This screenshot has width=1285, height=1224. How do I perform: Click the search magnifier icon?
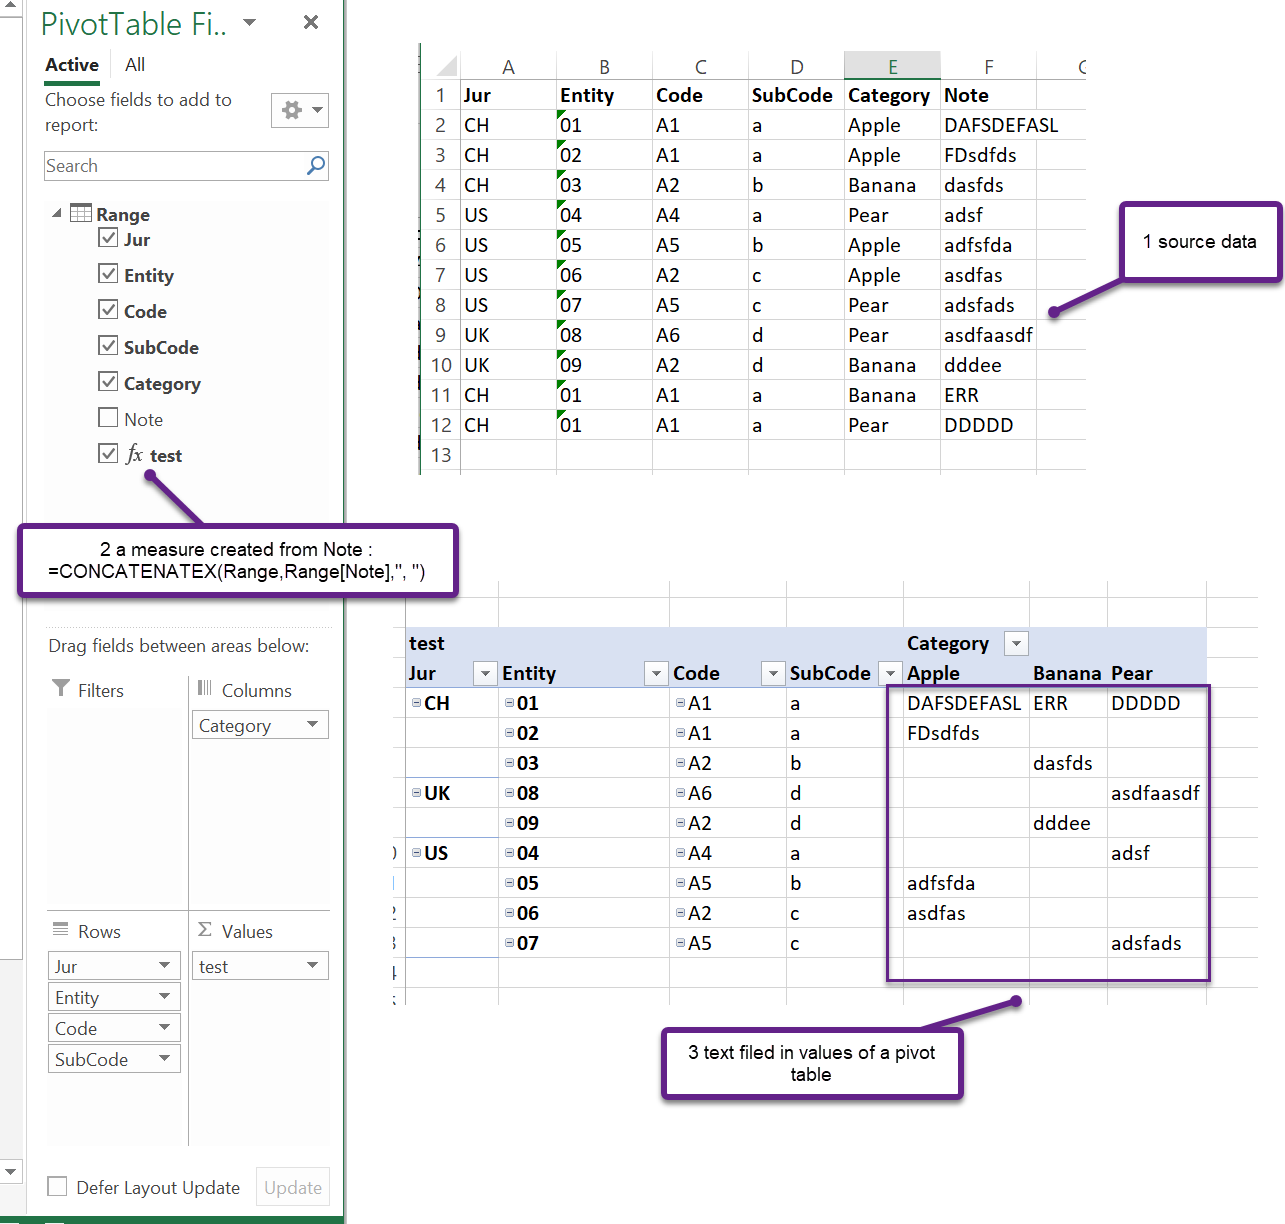coord(316,165)
